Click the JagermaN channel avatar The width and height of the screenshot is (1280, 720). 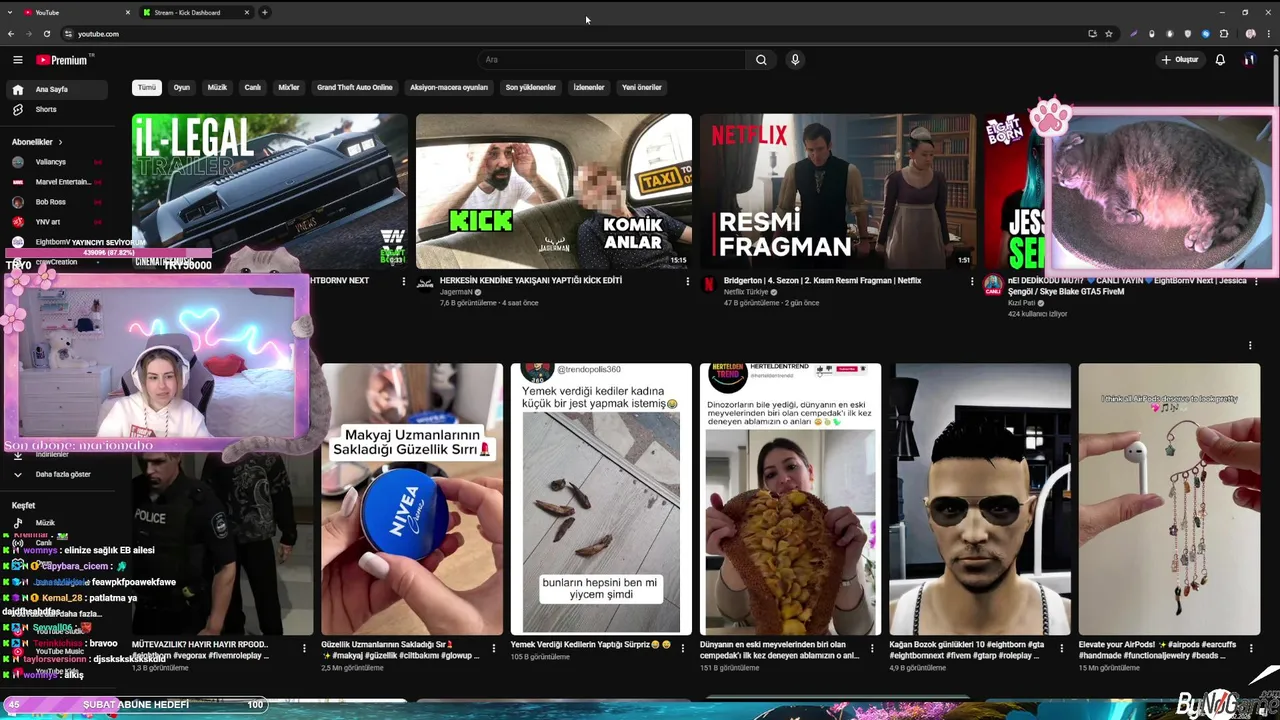click(x=425, y=285)
